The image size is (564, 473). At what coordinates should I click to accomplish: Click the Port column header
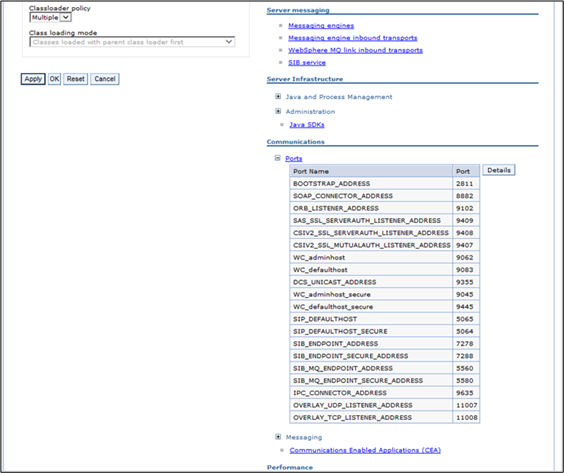click(466, 171)
